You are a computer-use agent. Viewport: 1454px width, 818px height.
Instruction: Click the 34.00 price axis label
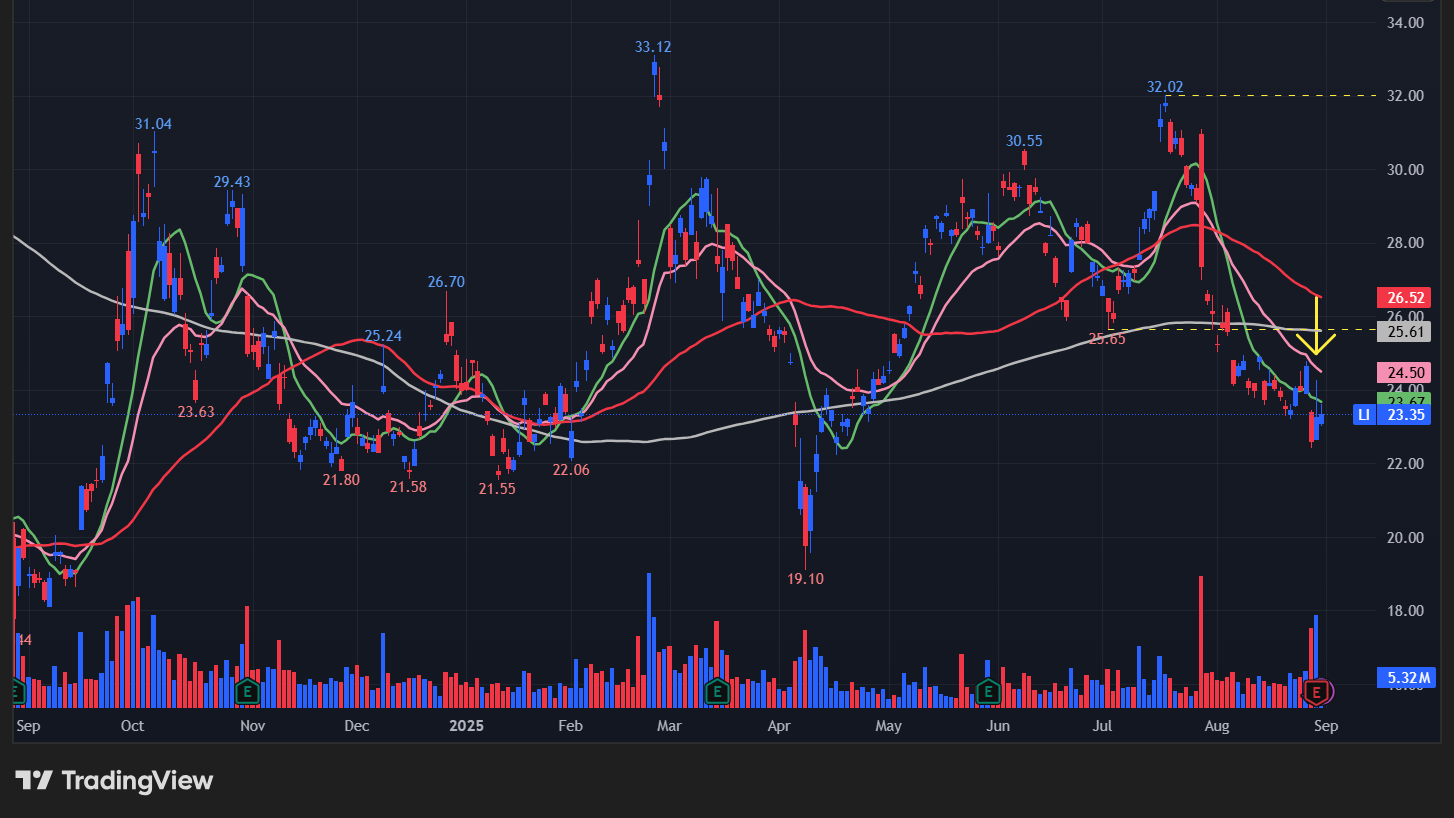click(x=1406, y=22)
